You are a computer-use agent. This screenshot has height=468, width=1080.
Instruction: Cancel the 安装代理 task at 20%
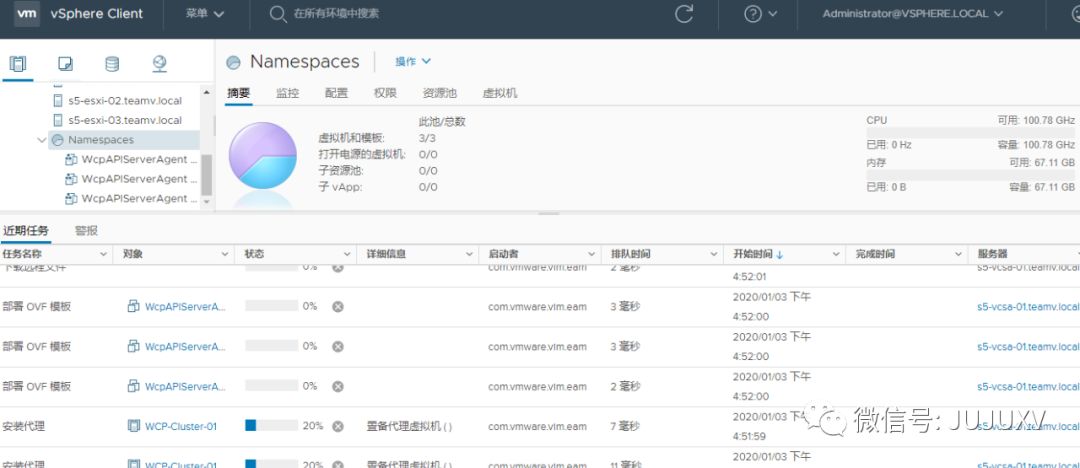[338, 426]
